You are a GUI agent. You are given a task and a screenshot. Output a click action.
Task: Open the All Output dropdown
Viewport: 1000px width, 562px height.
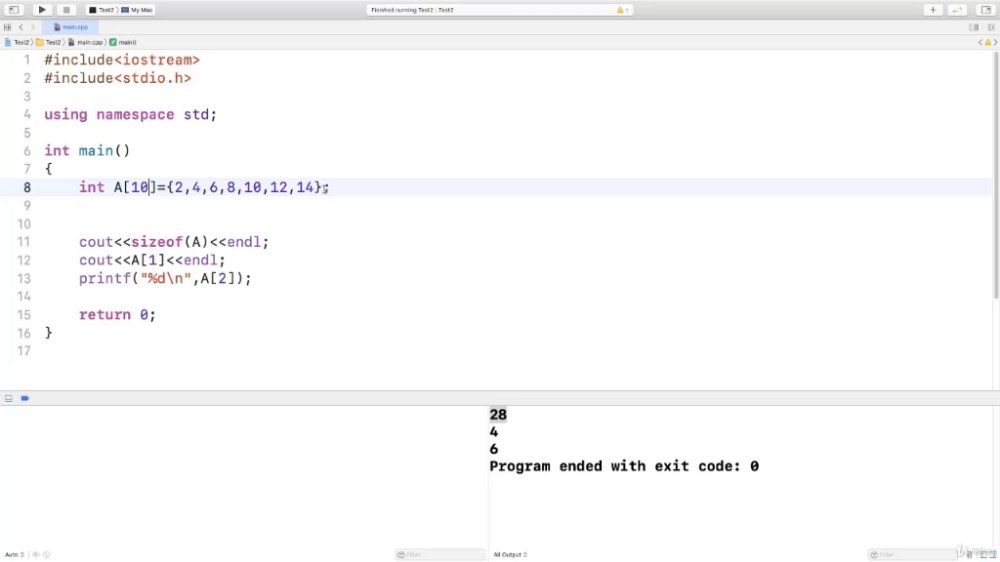(x=510, y=554)
